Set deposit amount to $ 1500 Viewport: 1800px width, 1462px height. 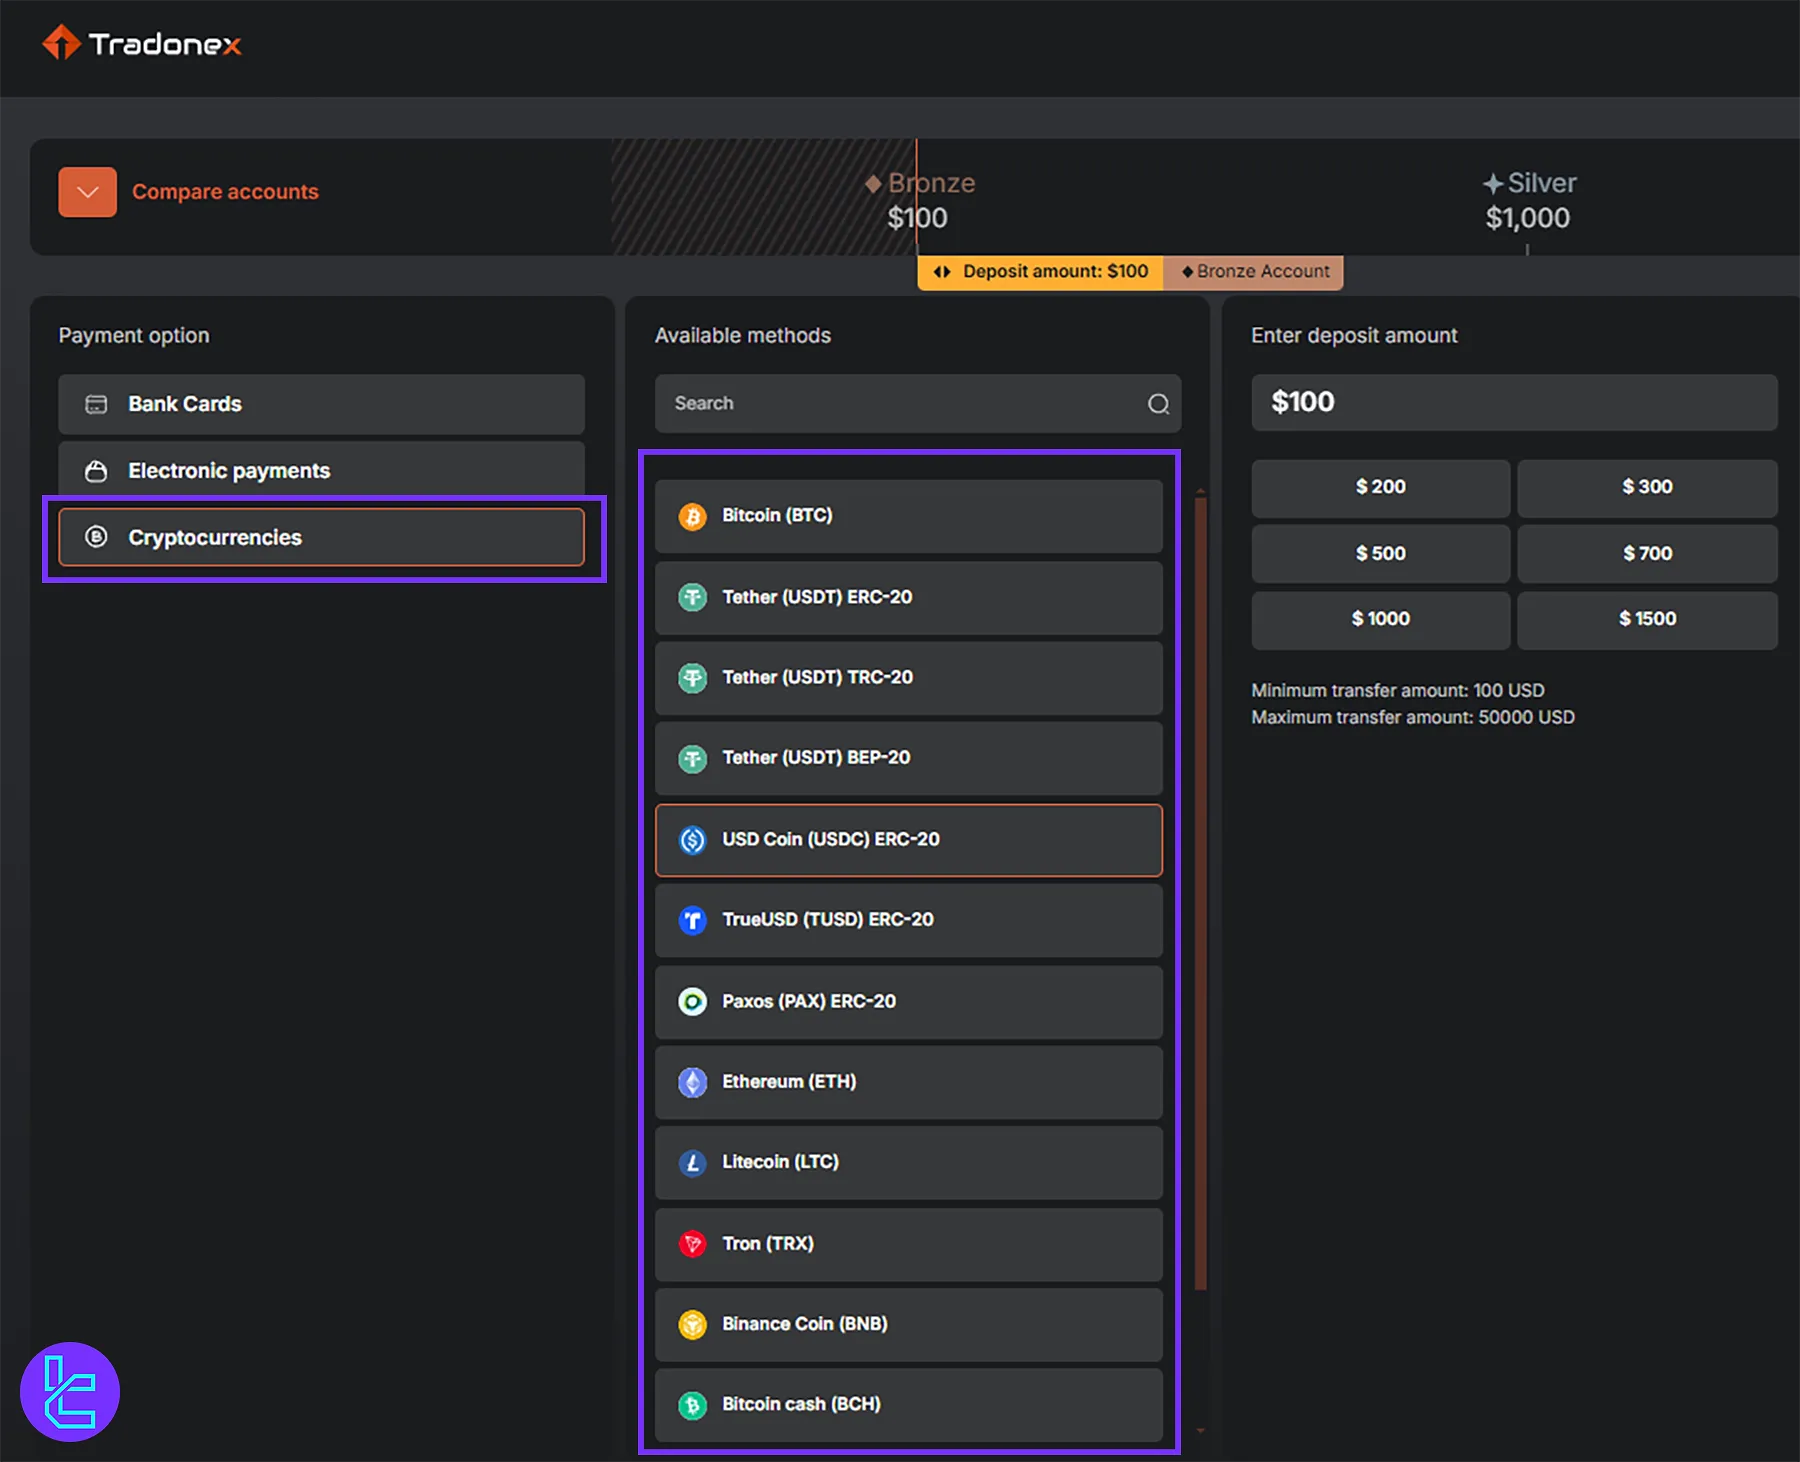1647,619
